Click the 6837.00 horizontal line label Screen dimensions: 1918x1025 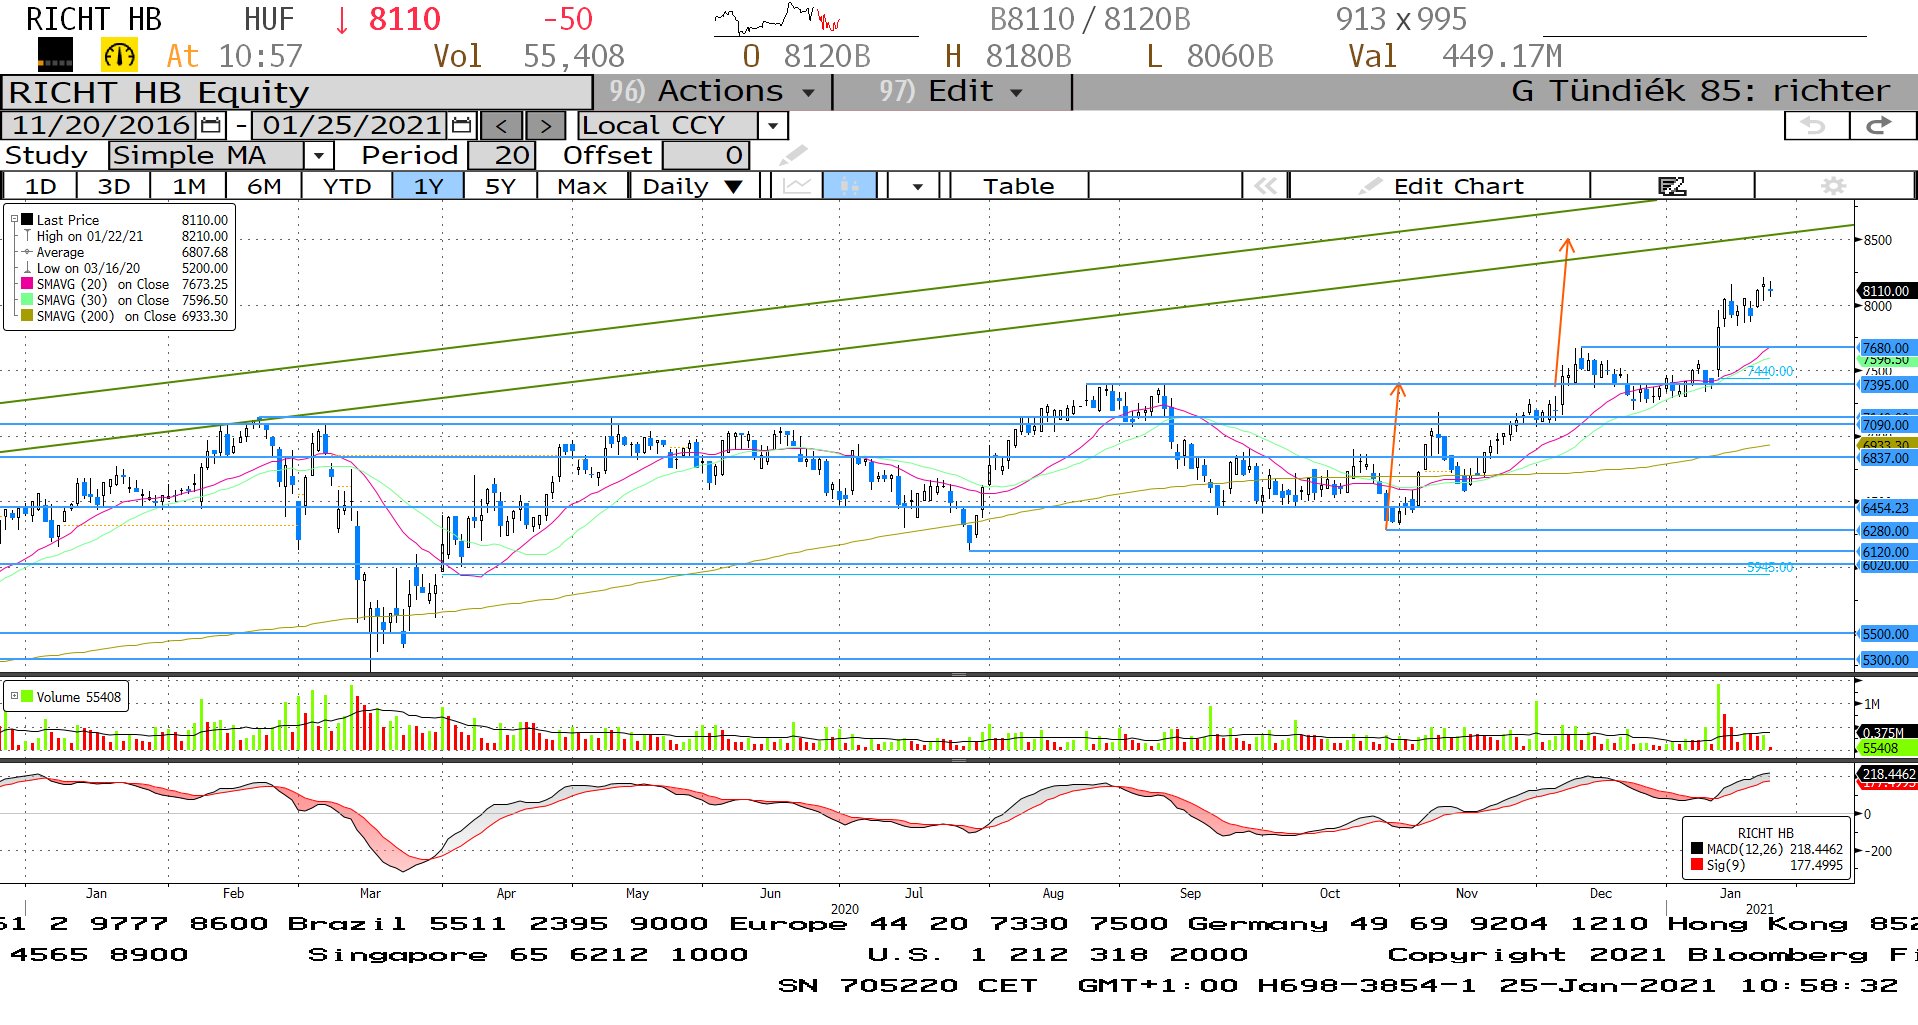1886,458
